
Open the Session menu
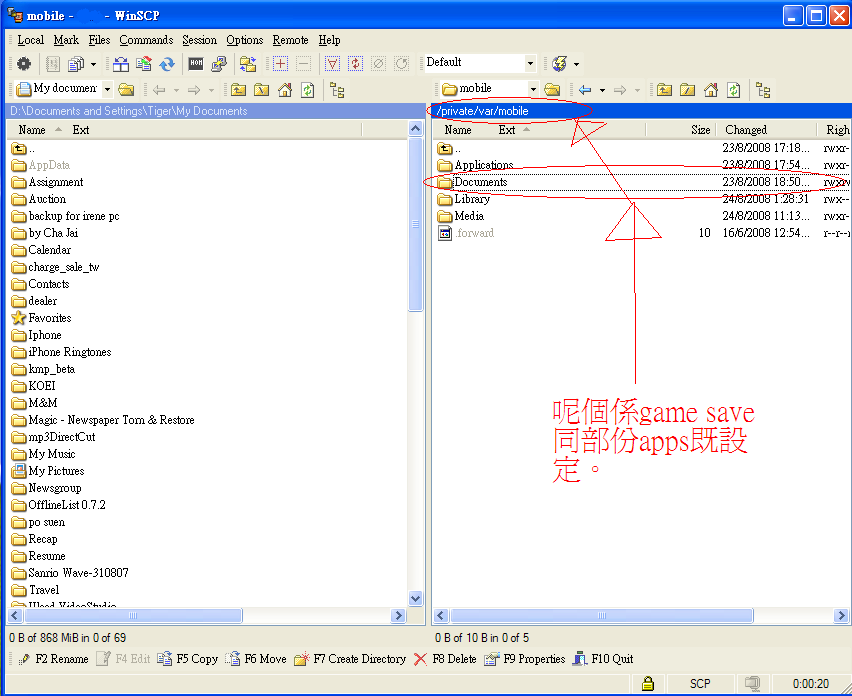199,40
